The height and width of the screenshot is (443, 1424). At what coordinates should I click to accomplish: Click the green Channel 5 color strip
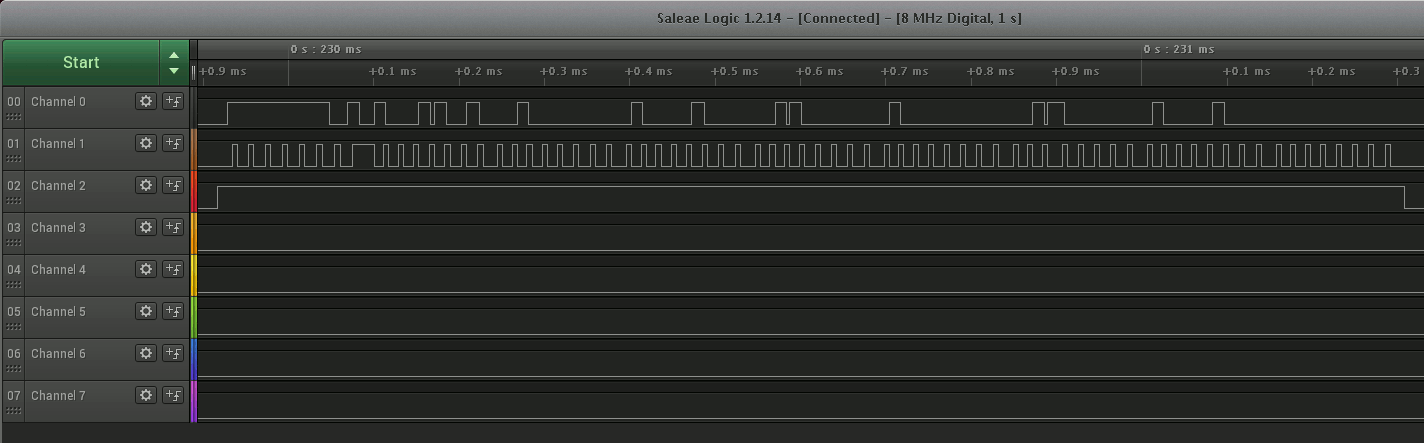coord(194,316)
